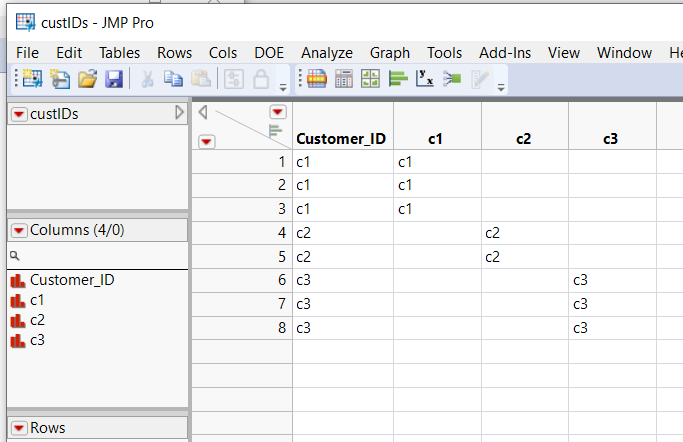
Task: Save the data table with floppy icon
Action: coord(113,79)
